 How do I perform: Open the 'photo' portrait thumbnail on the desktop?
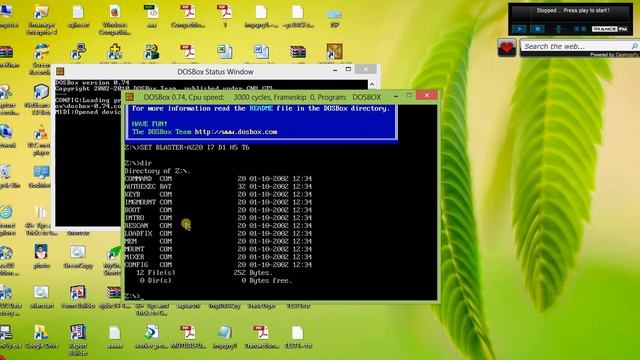click(x=41, y=256)
